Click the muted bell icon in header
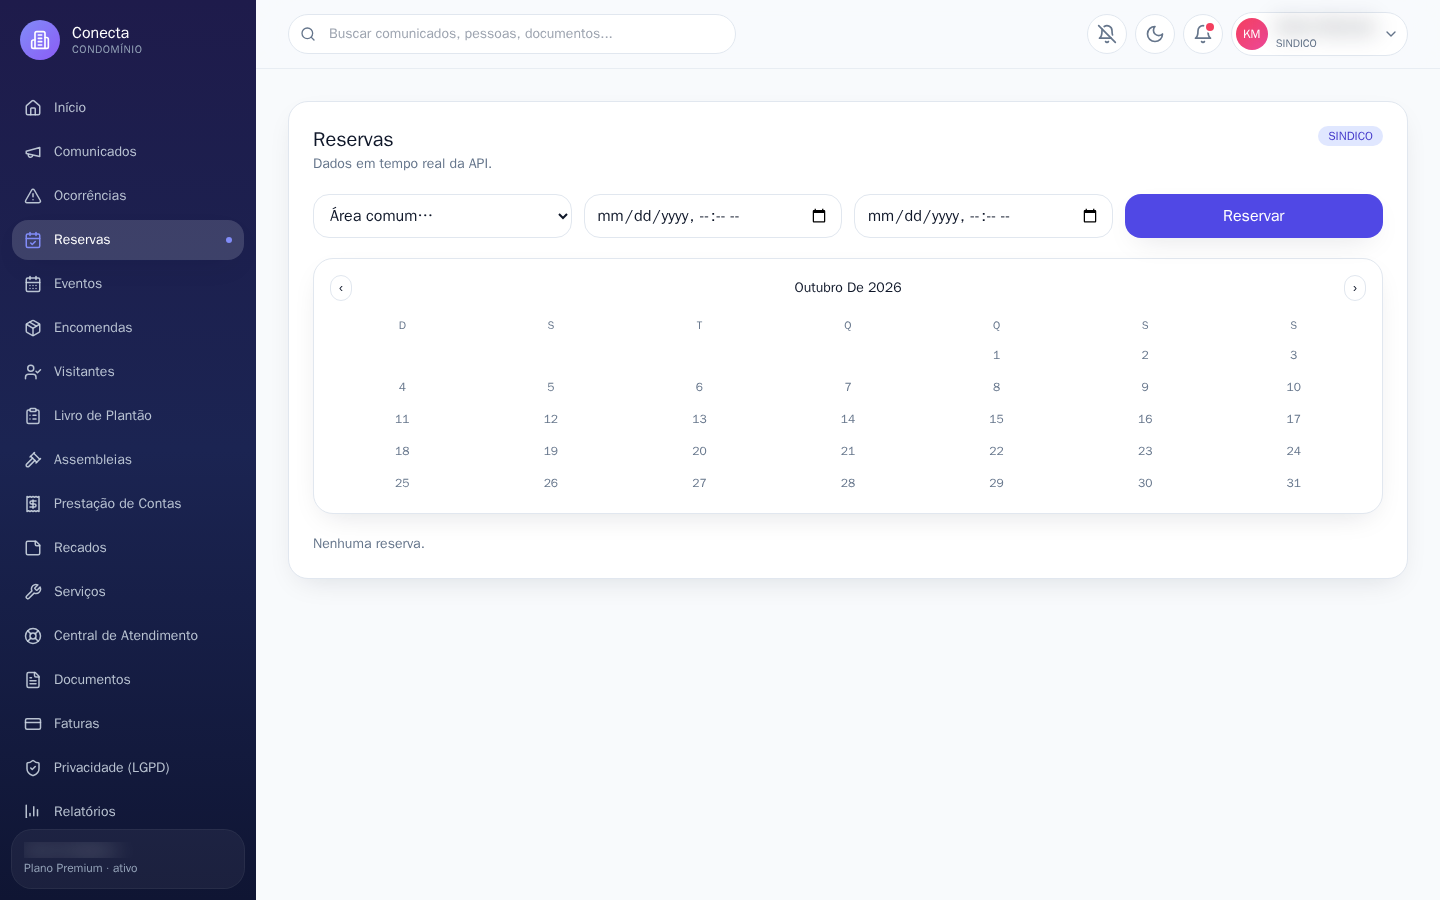The width and height of the screenshot is (1440, 900). pos(1107,34)
